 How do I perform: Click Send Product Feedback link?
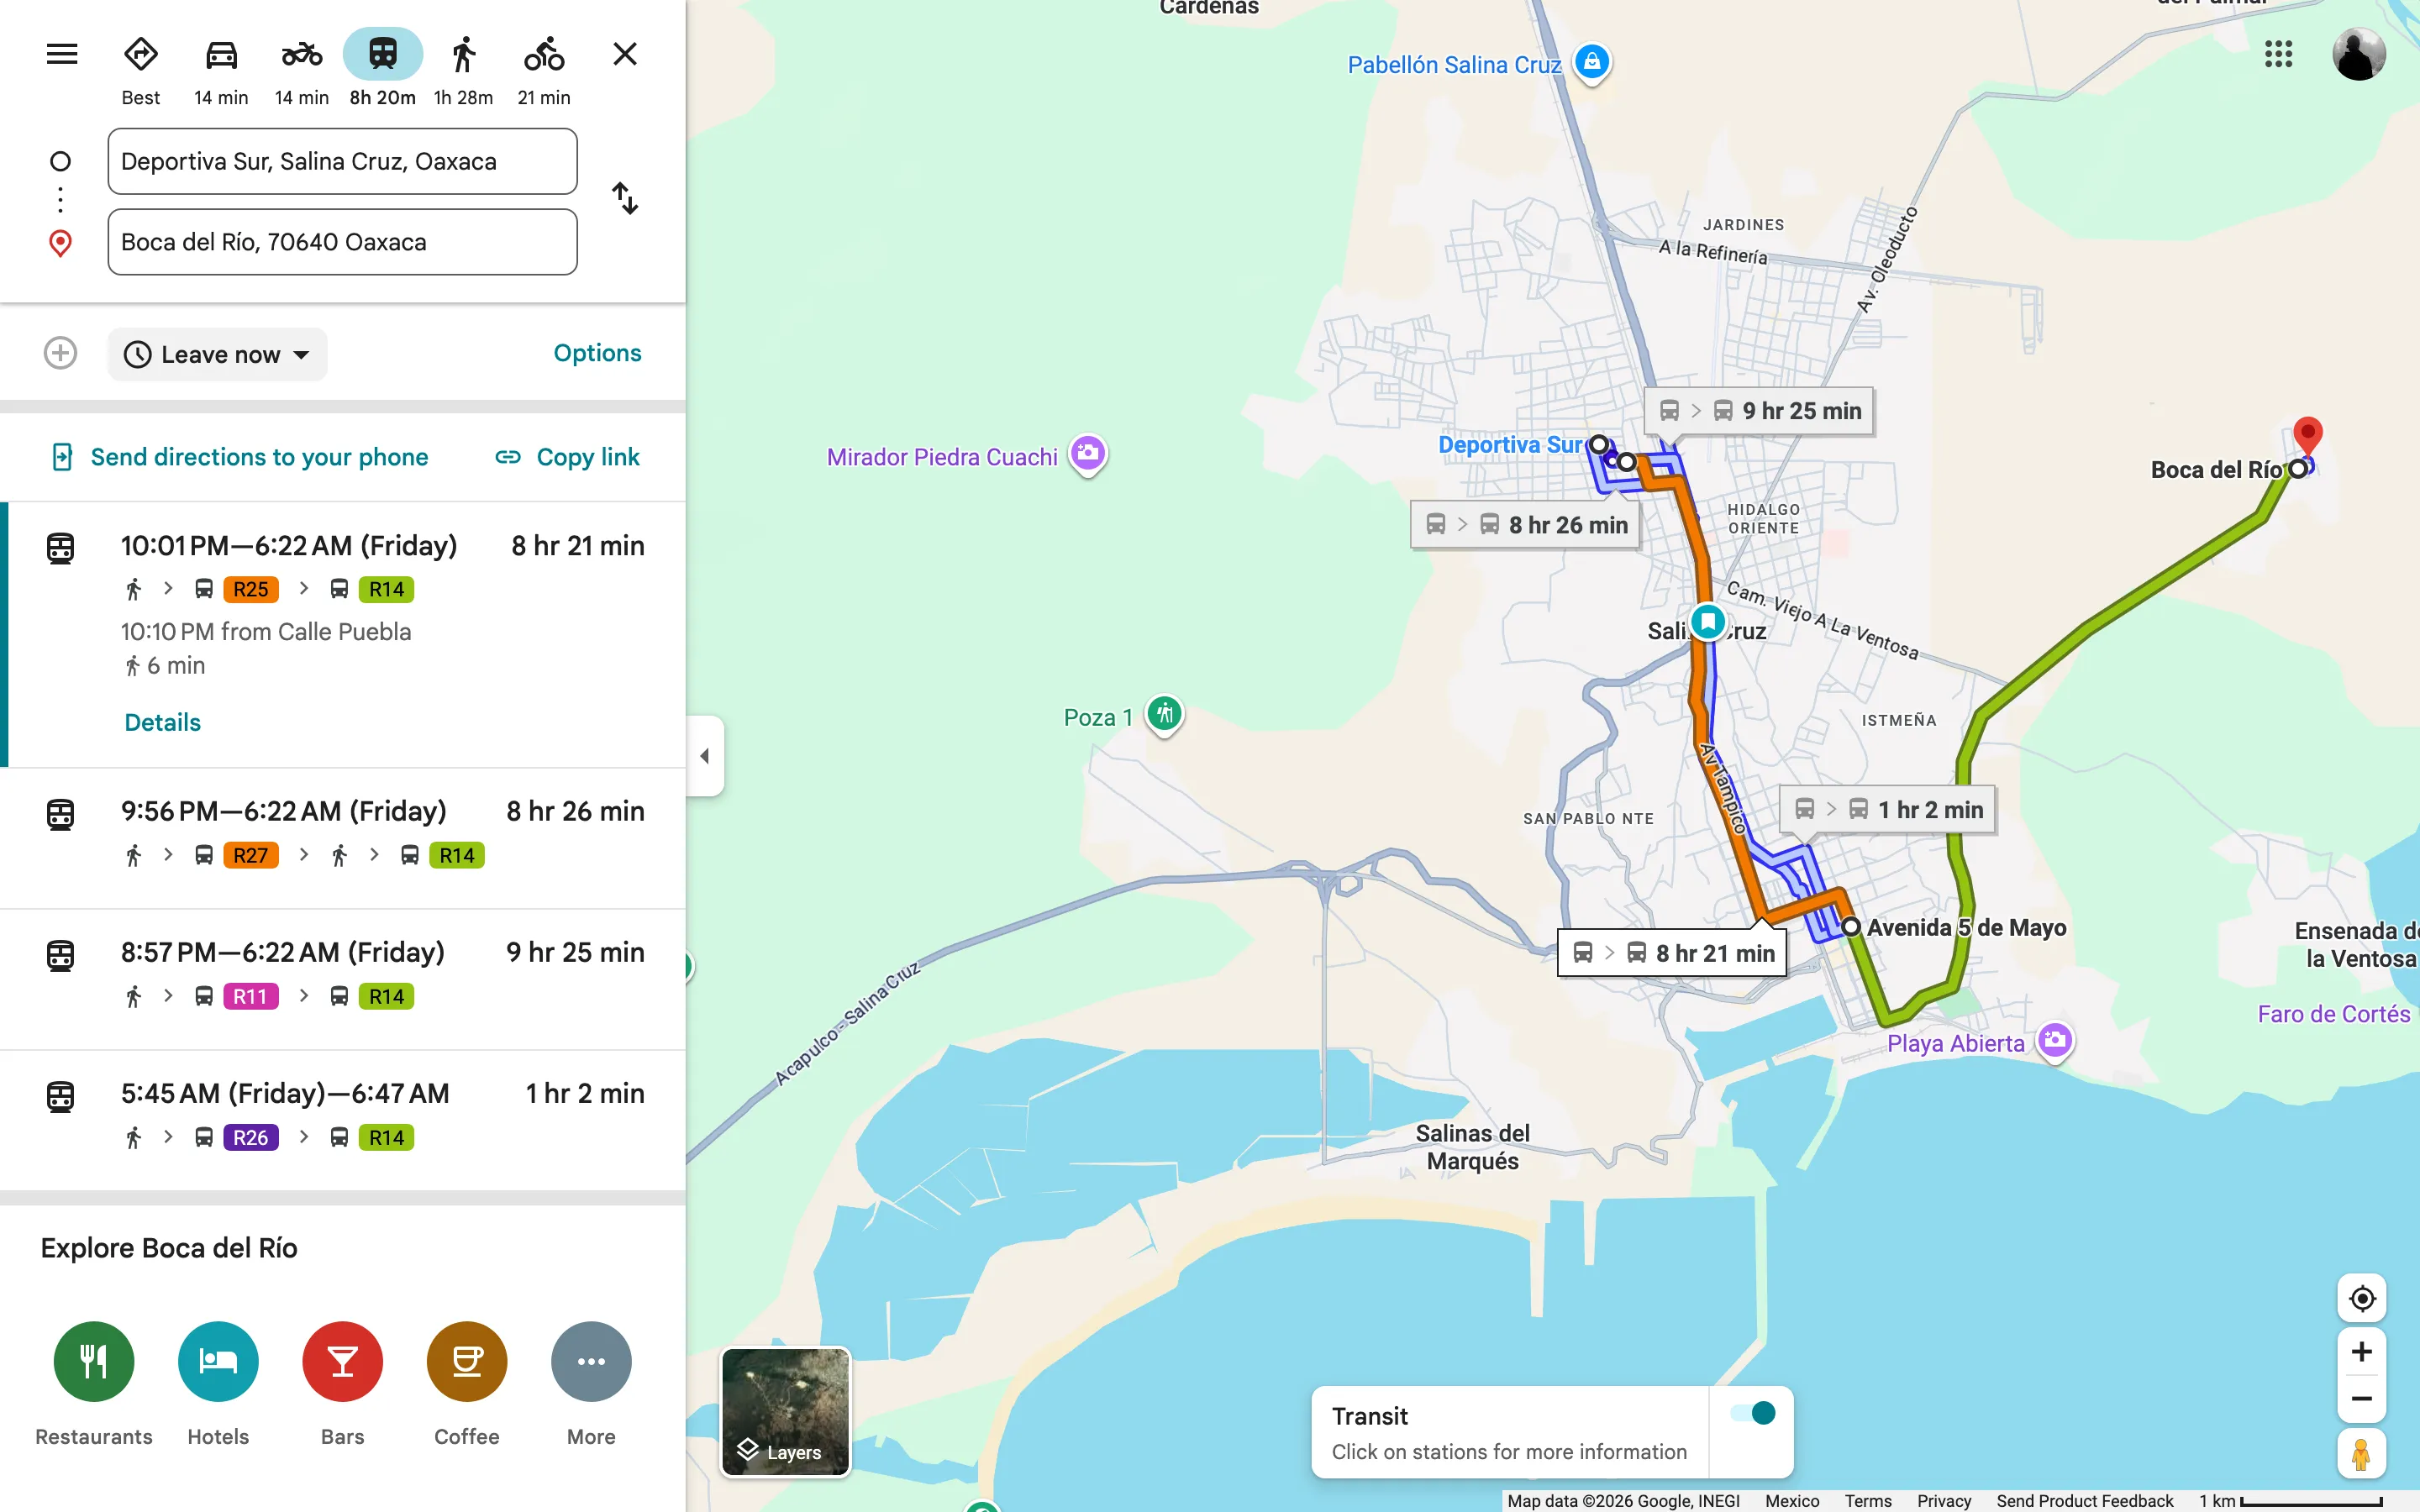pos(2085,1500)
